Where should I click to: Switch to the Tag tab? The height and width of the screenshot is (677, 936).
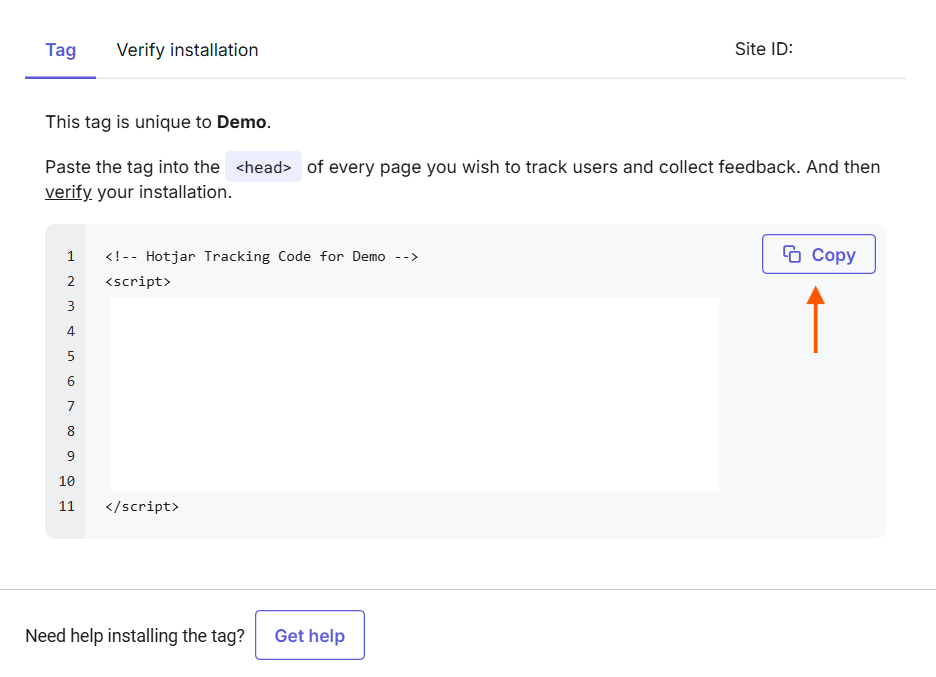(60, 50)
